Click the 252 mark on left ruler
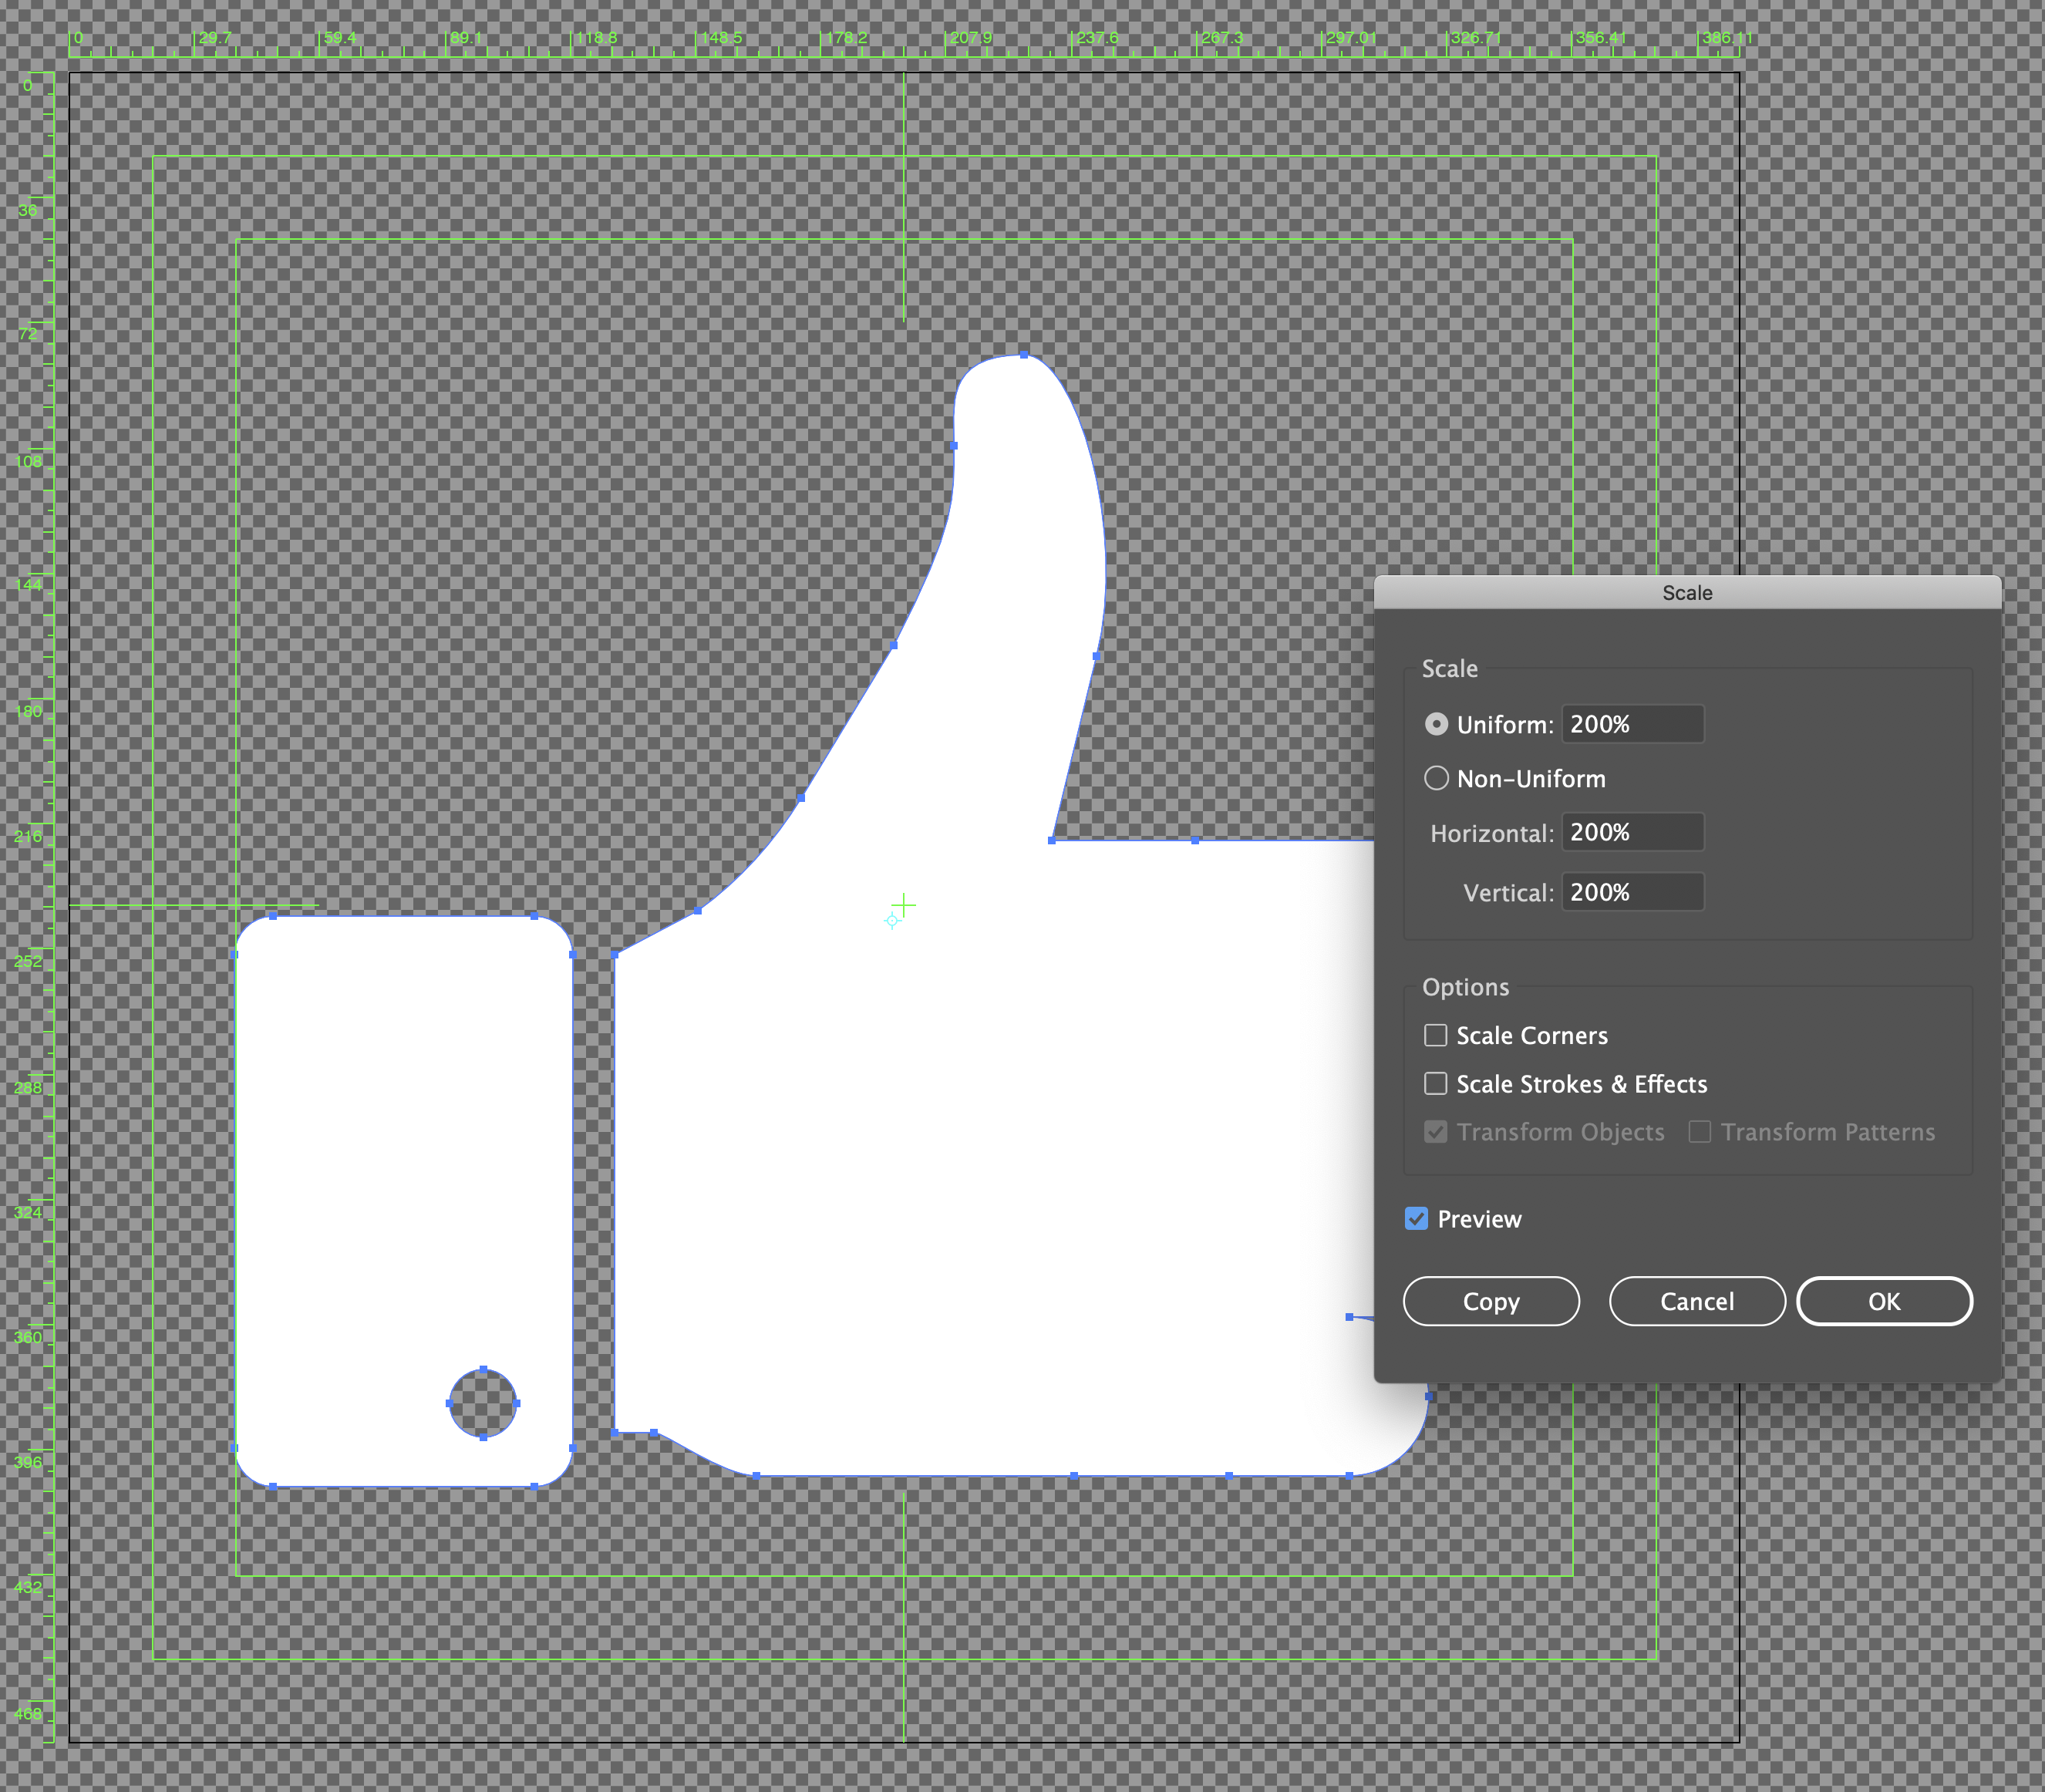 [28, 961]
